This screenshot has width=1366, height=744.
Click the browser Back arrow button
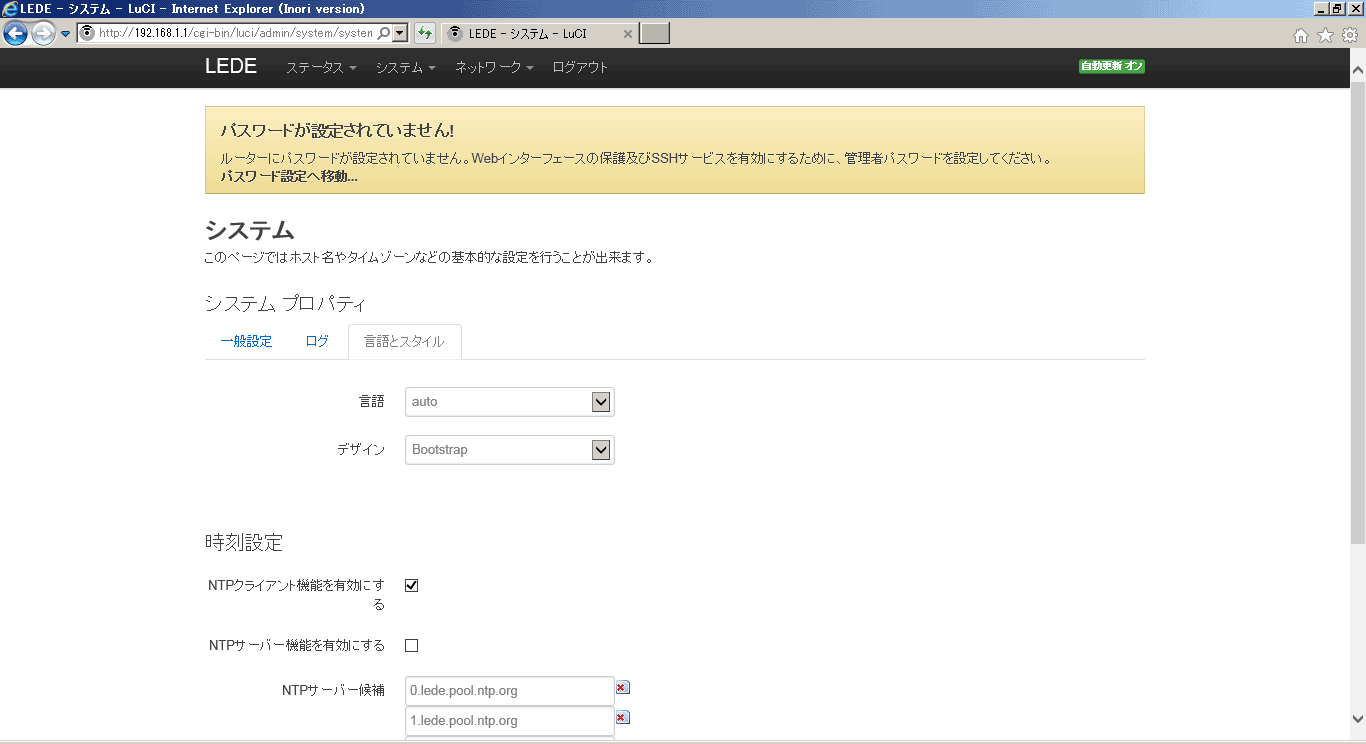(16, 33)
